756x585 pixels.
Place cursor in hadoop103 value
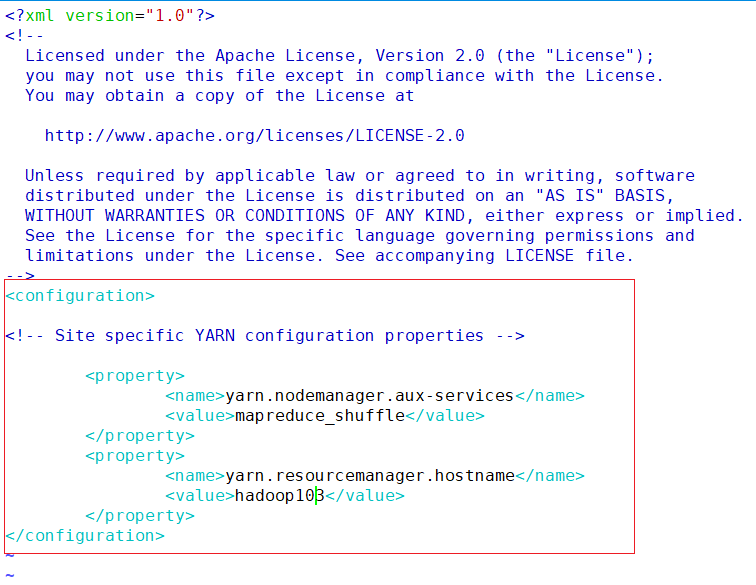280,496
